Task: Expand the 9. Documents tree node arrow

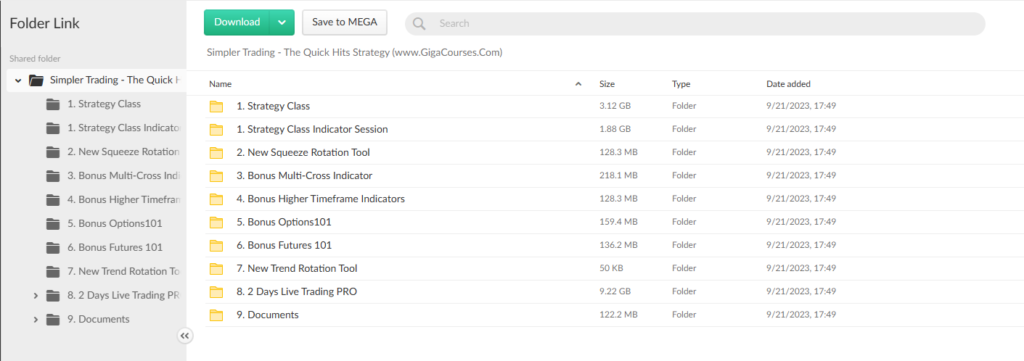Action: (x=36, y=319)
